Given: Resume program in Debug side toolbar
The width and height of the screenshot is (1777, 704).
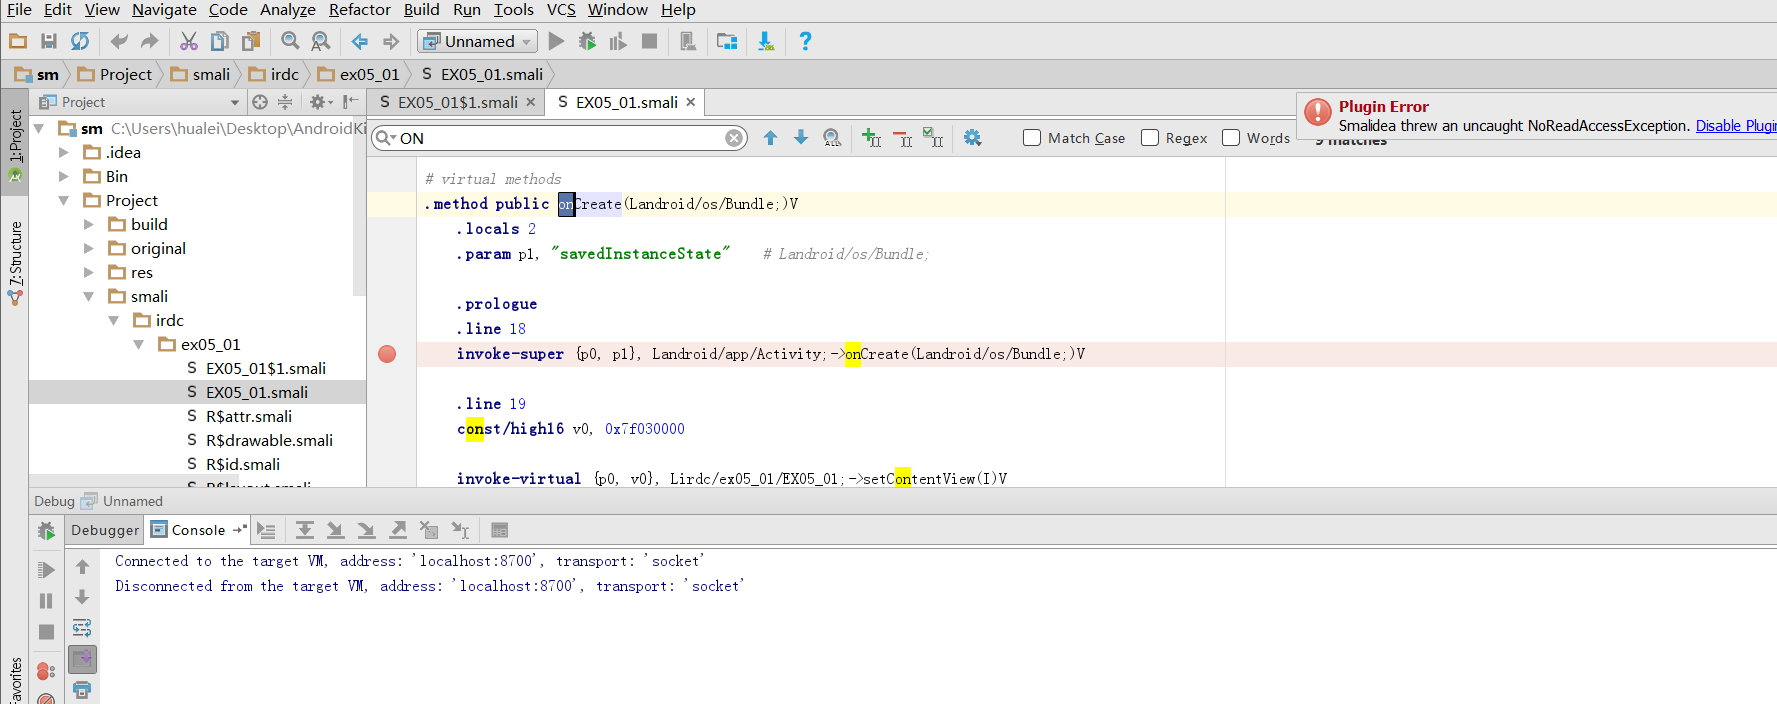Looking at the screenshot, I should 46,570.
